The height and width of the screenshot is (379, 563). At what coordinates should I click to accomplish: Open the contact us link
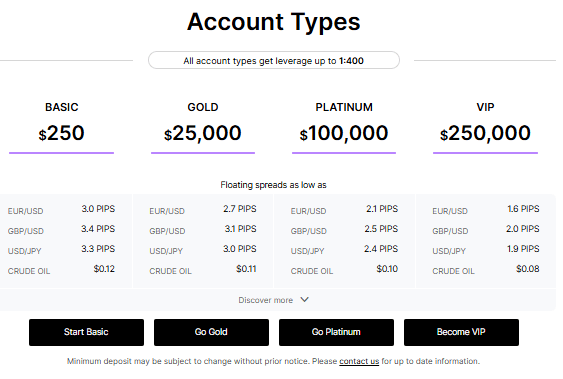tap(359, 361)
